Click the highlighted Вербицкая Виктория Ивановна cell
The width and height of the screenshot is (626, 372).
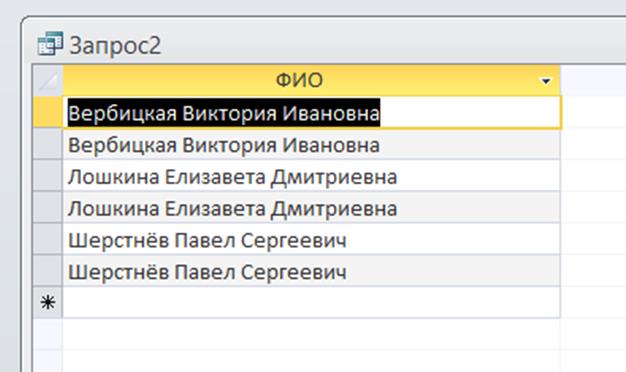(312, 113)
